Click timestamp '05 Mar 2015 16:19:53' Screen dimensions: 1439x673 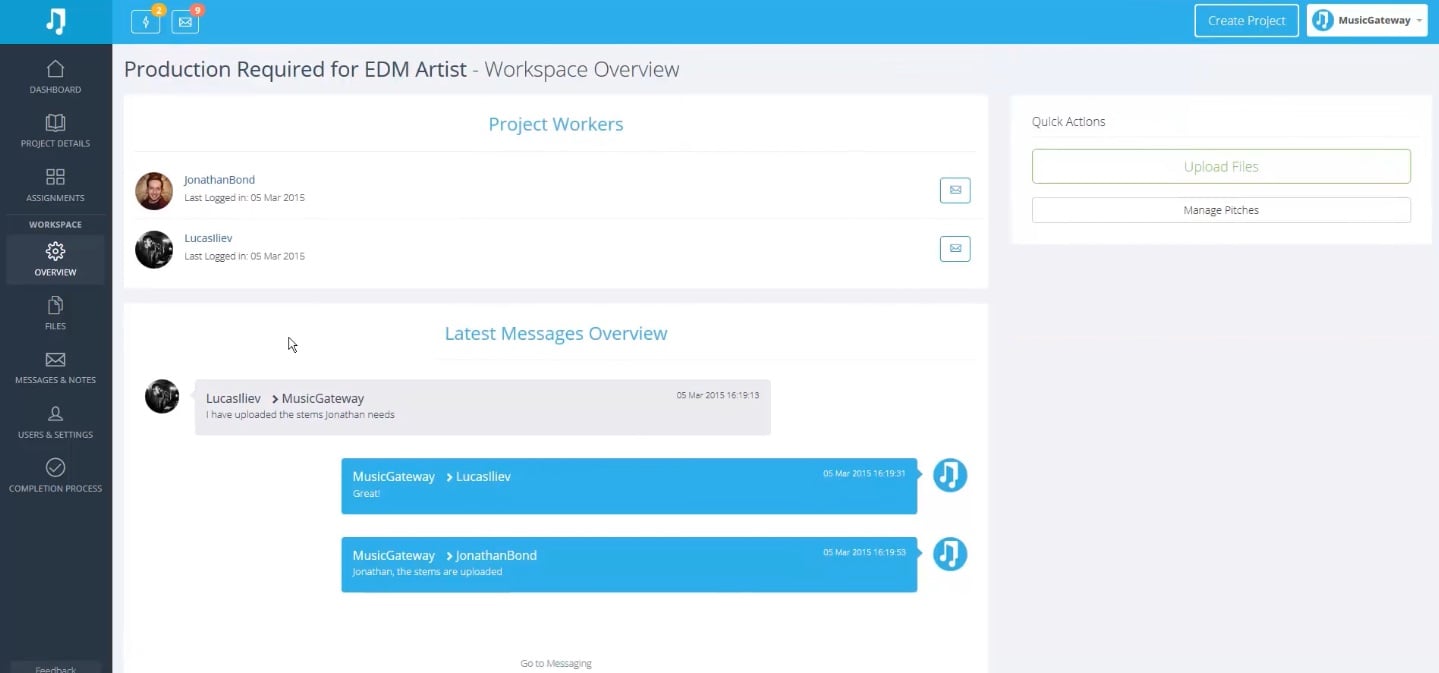click(x=864, y=552)
